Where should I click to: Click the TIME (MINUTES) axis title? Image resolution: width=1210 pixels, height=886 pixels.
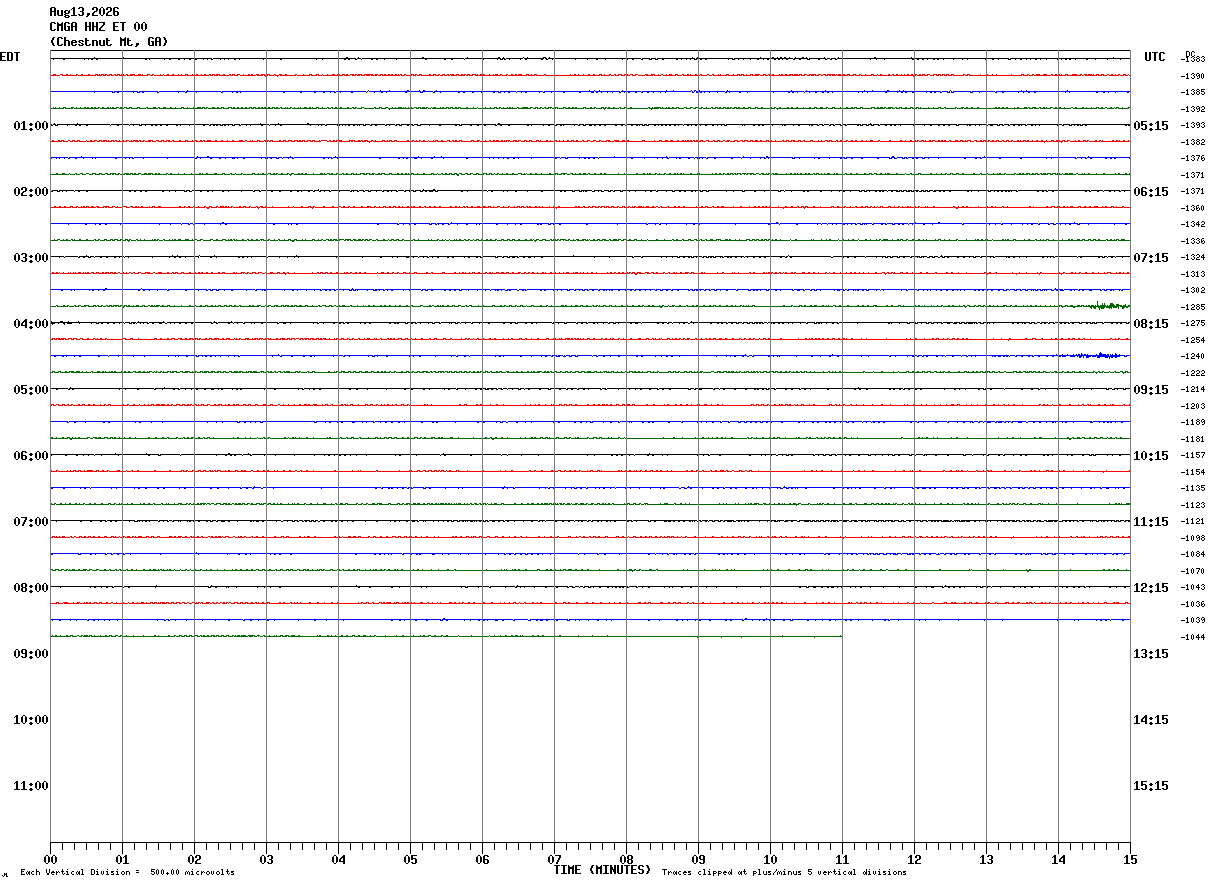[x=602, y=870]
